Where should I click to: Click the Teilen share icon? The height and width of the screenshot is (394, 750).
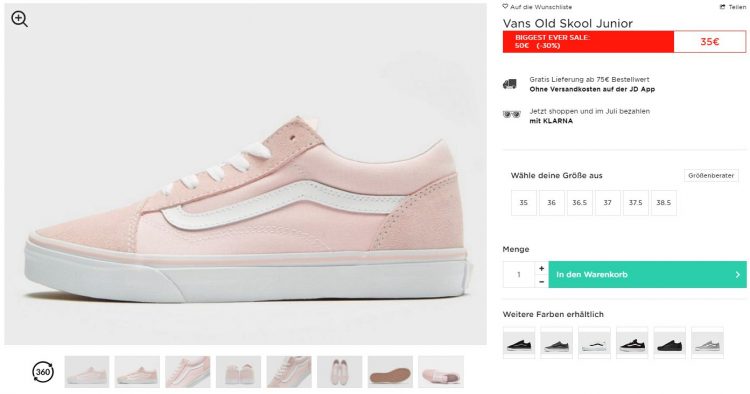coord(722,7)
